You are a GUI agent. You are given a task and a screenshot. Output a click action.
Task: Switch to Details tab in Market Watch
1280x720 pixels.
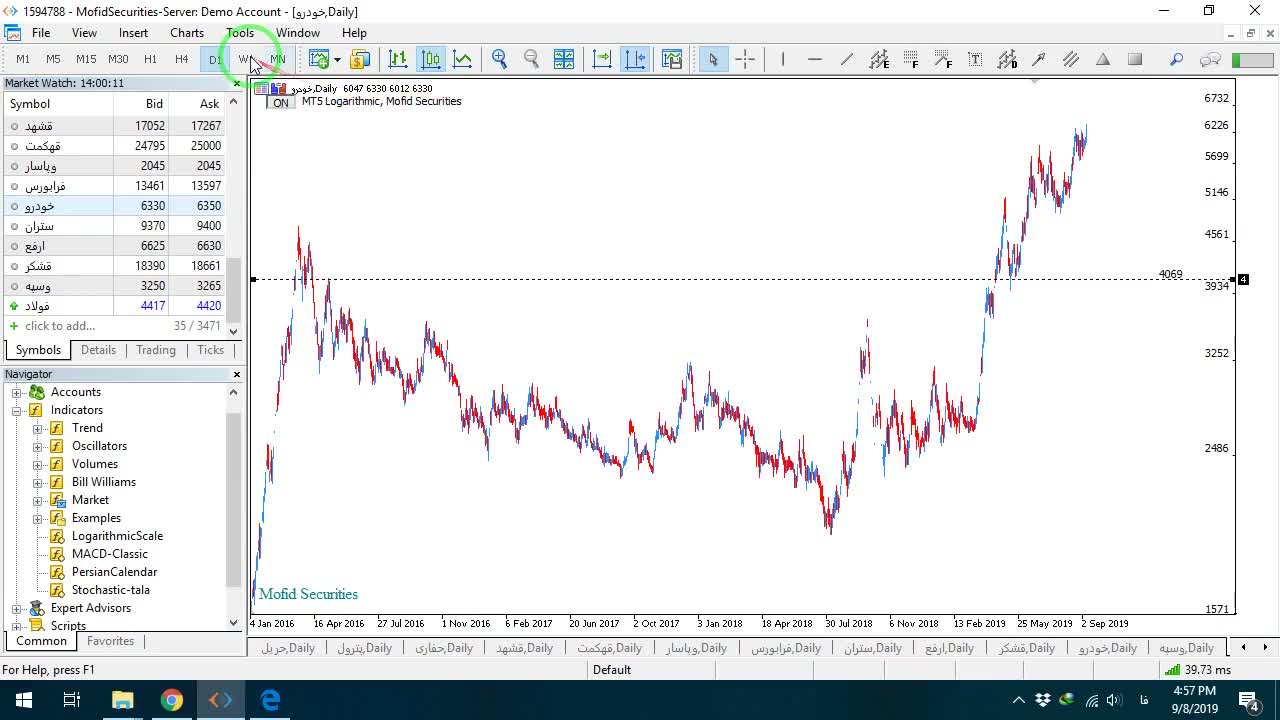98,350
